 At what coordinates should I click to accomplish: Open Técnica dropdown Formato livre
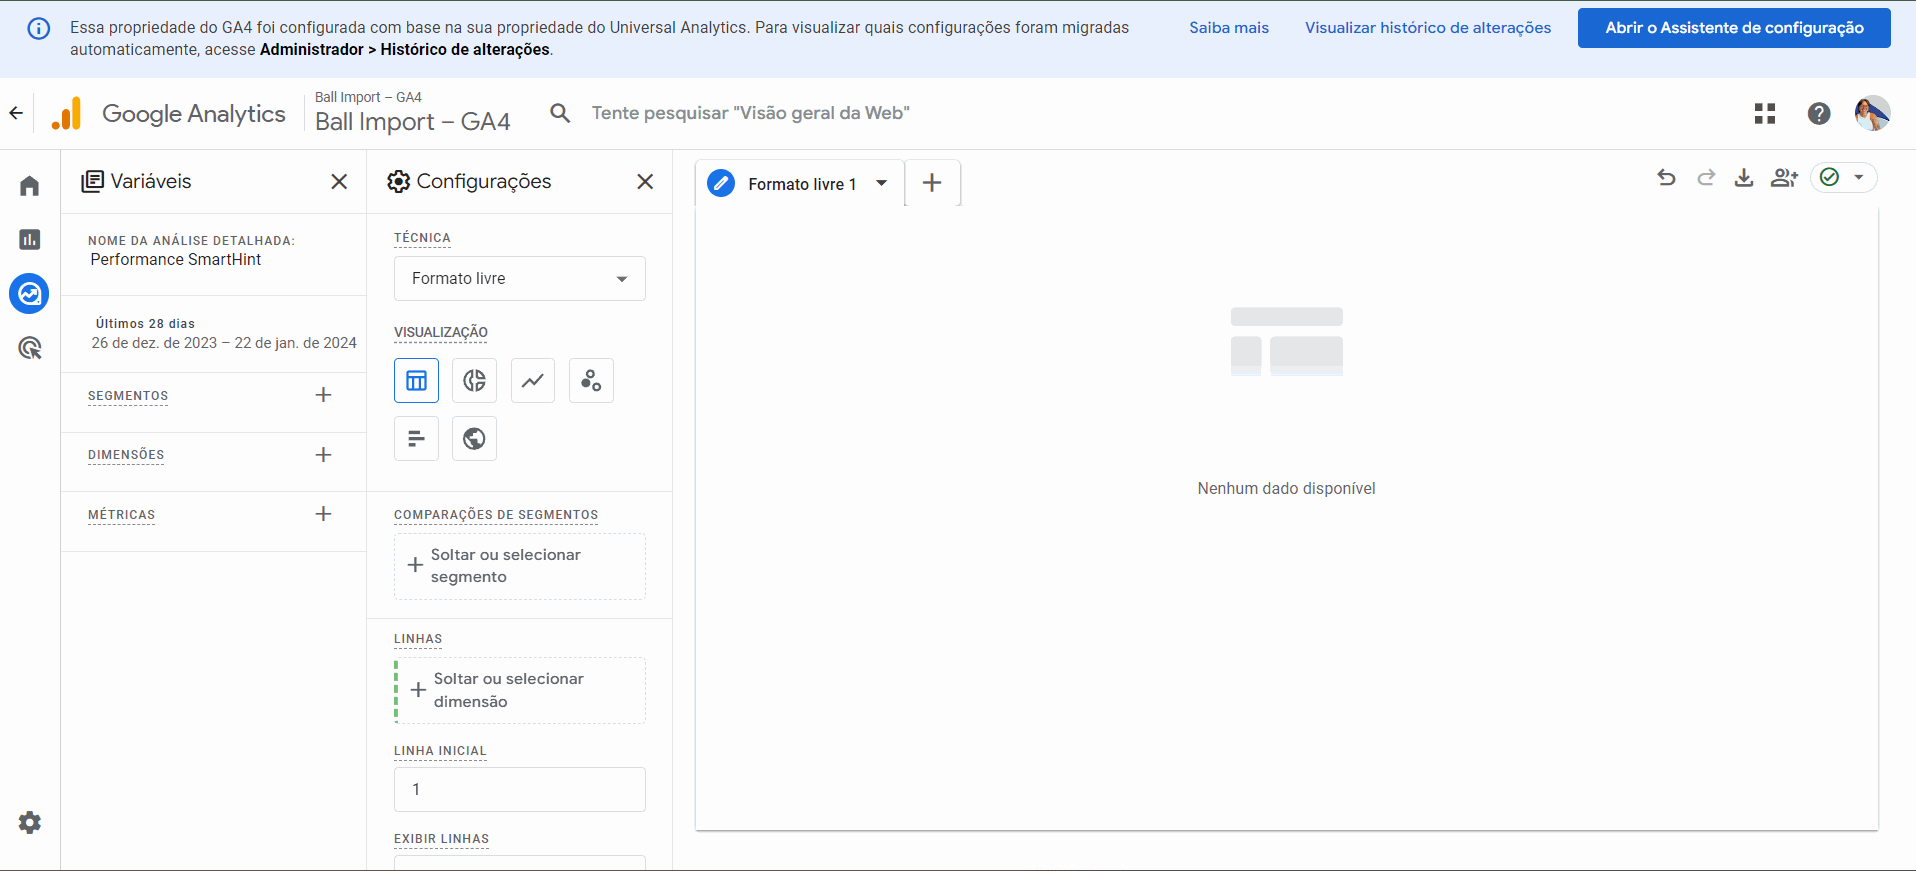pyautogui.click(x=520, y=279)
